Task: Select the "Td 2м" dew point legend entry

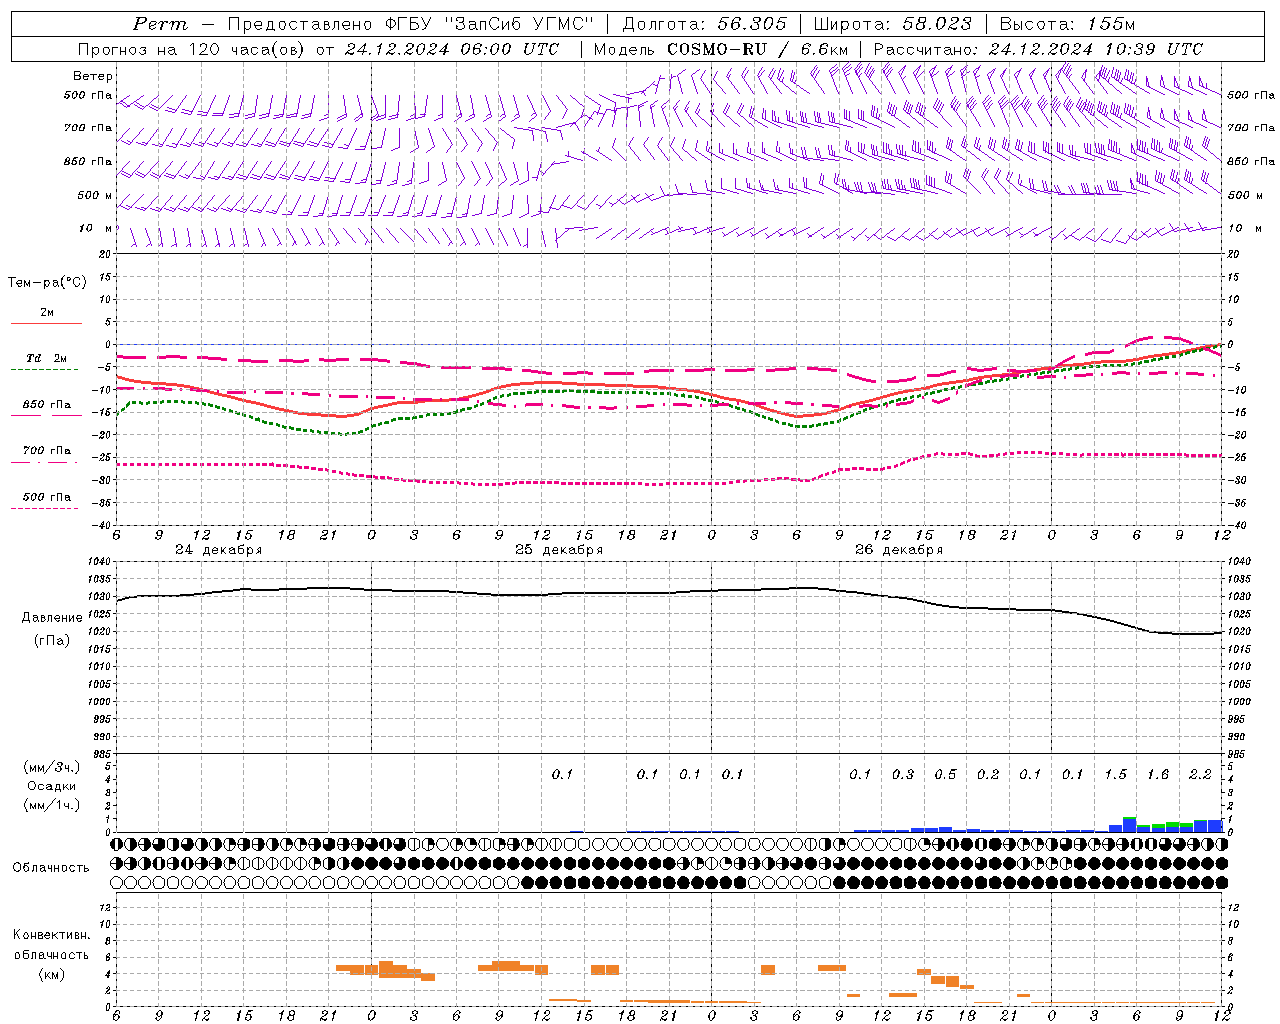Action: pyautogui.click(x=46, y=358)
